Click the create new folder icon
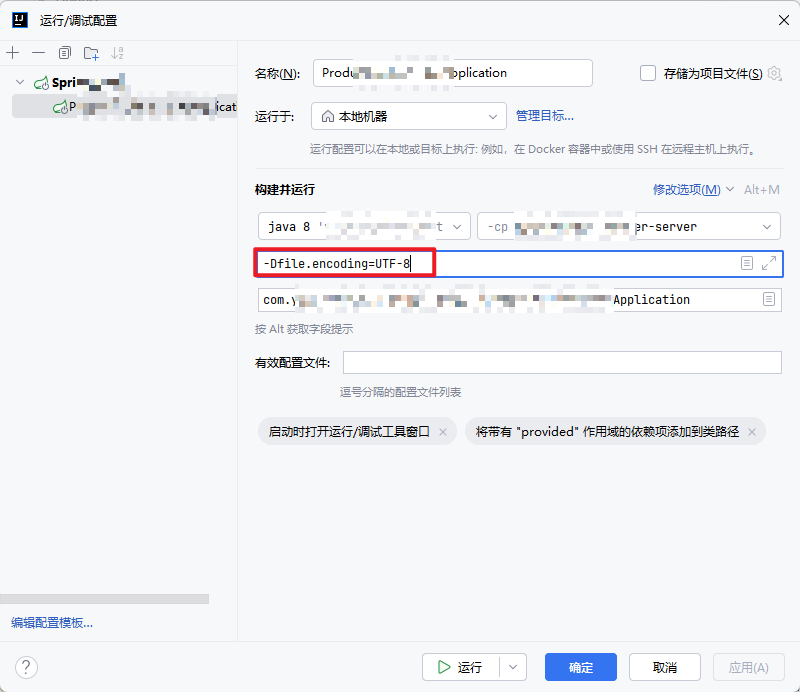The width and height of the screenshot is (800, 692). click(x=89, y=52)
